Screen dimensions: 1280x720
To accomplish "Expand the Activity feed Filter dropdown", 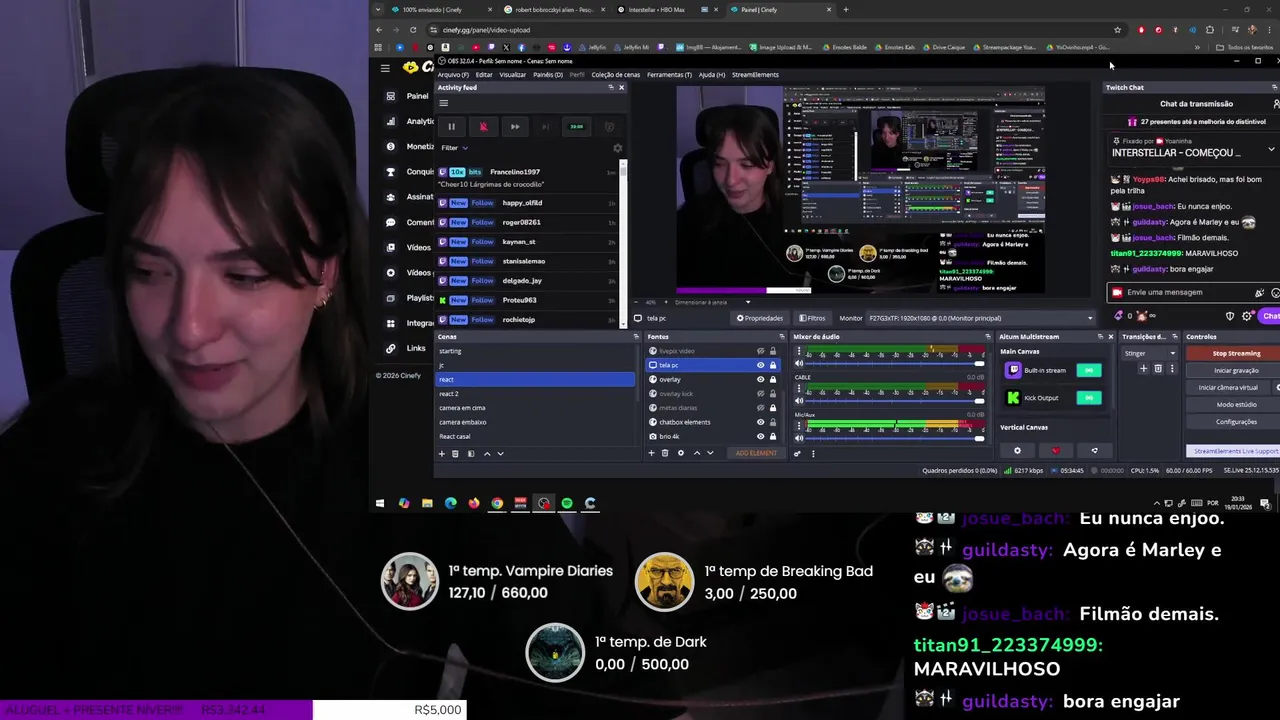I will pyautogui.click(x=455, y=148).
